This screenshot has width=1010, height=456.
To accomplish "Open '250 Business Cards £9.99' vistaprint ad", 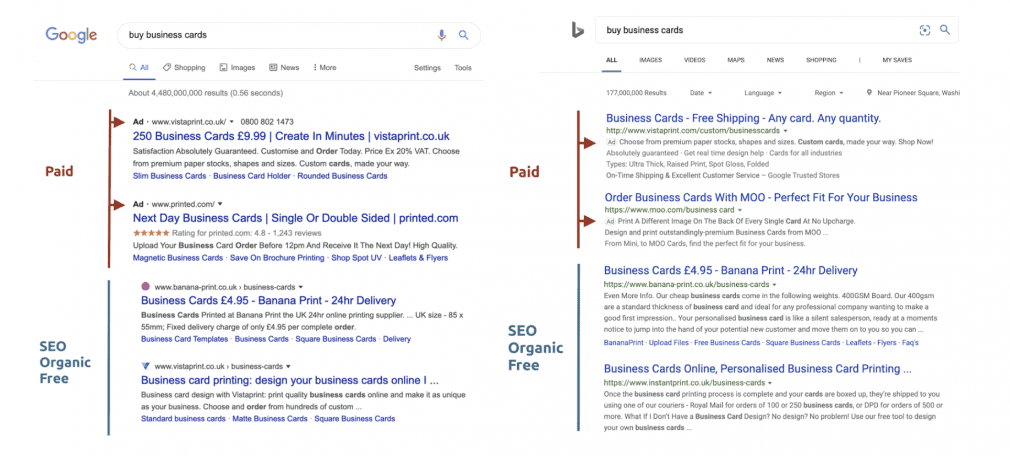I will [x=291, y=137].
